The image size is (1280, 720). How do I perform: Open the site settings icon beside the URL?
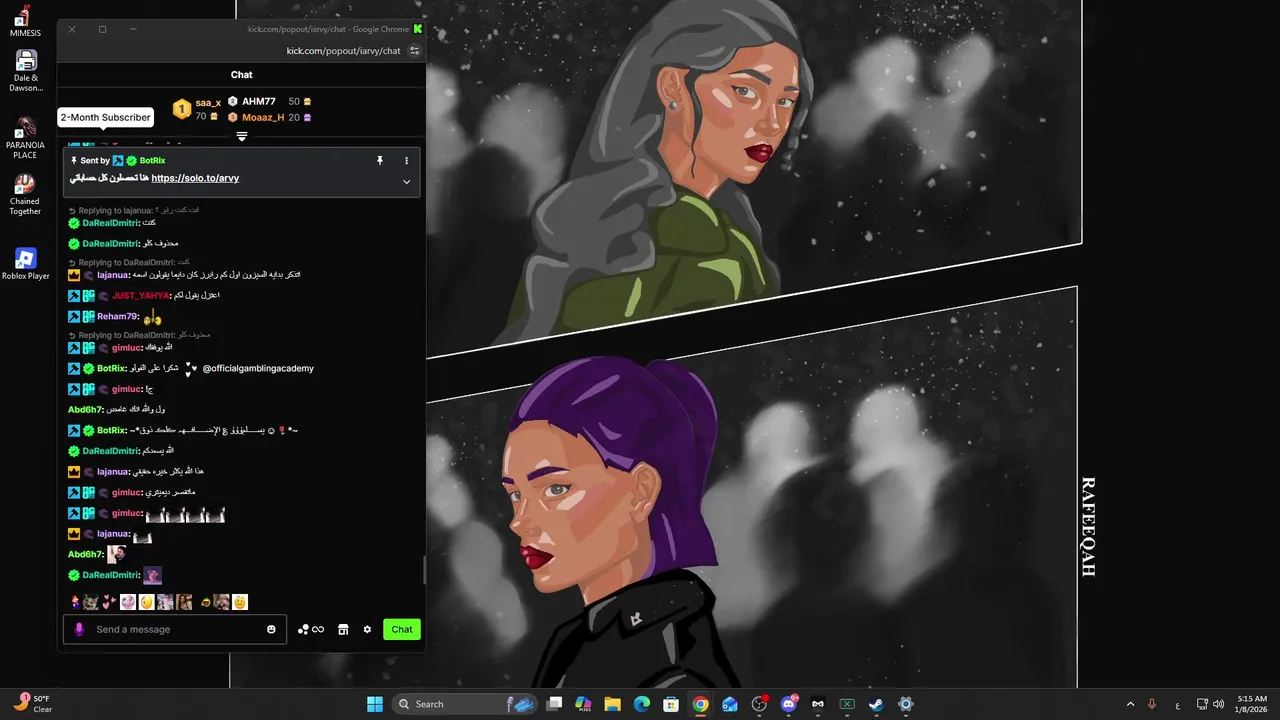(x=415, y=51)
